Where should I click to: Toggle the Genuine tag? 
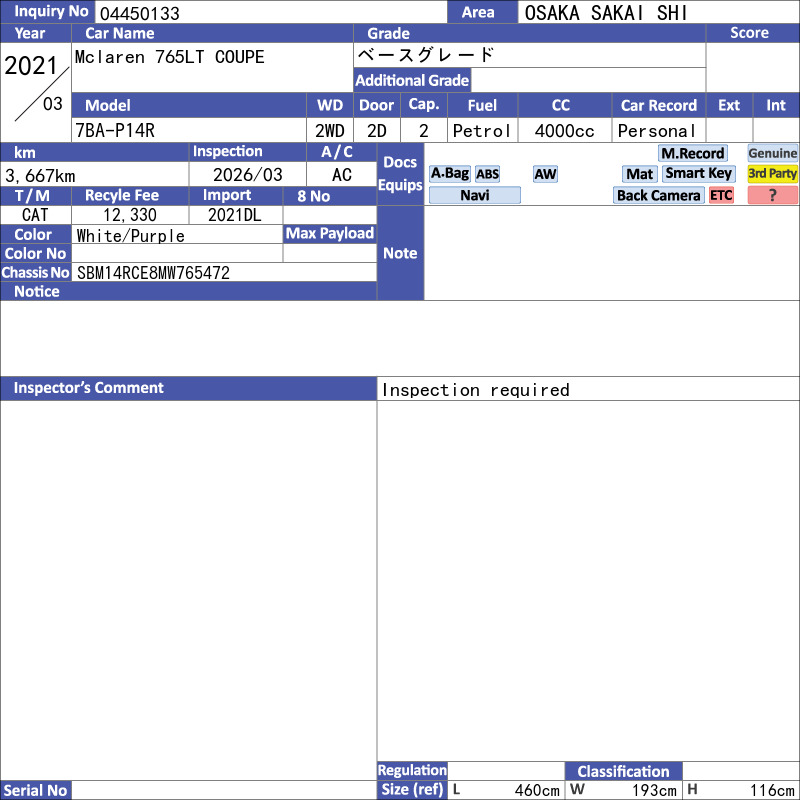click(x=772, y=153)
